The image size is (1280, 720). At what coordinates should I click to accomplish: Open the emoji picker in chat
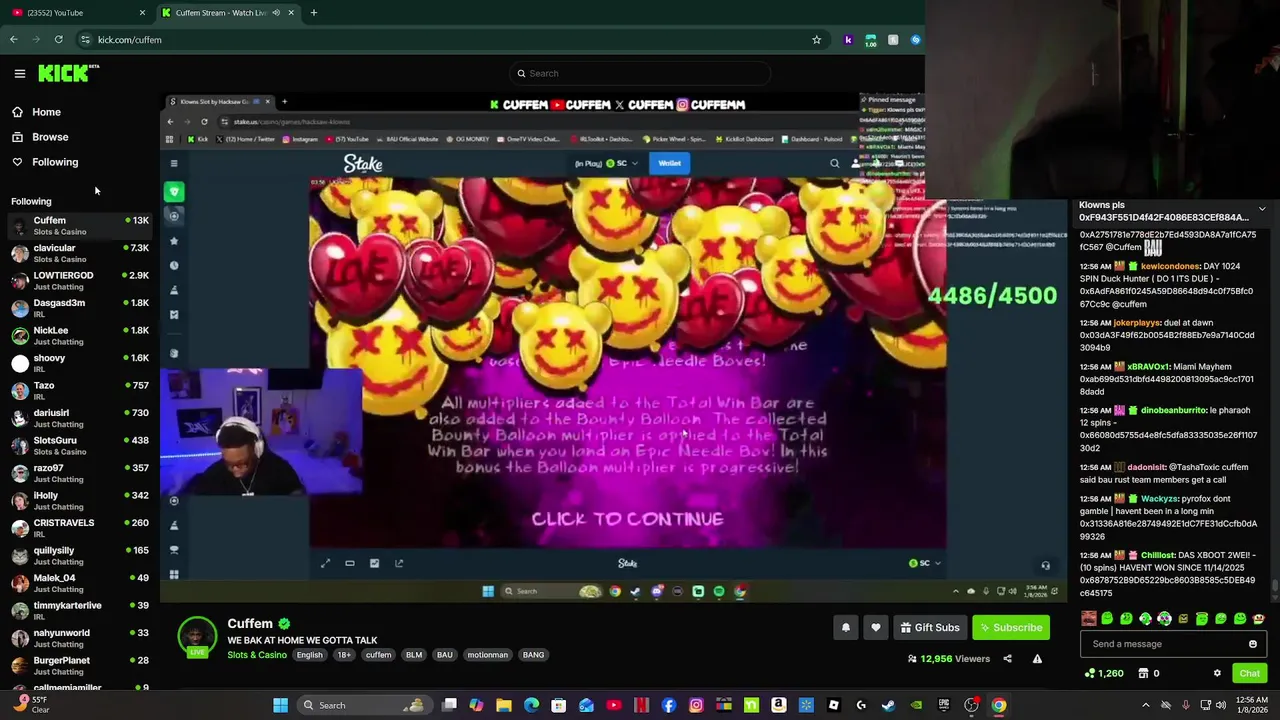point(1252,644)
